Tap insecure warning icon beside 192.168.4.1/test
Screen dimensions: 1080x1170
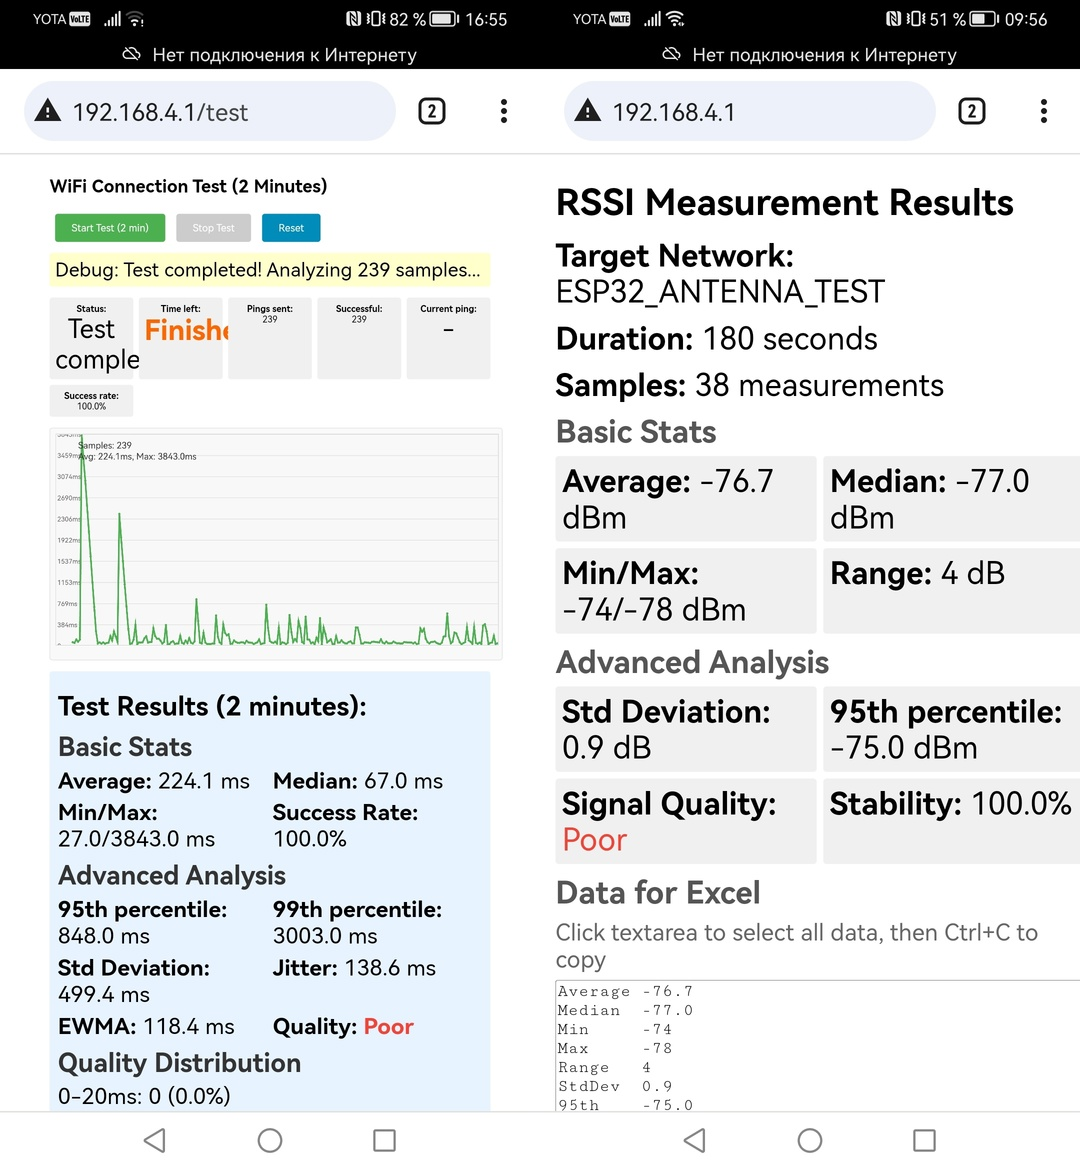click(48, 111)
